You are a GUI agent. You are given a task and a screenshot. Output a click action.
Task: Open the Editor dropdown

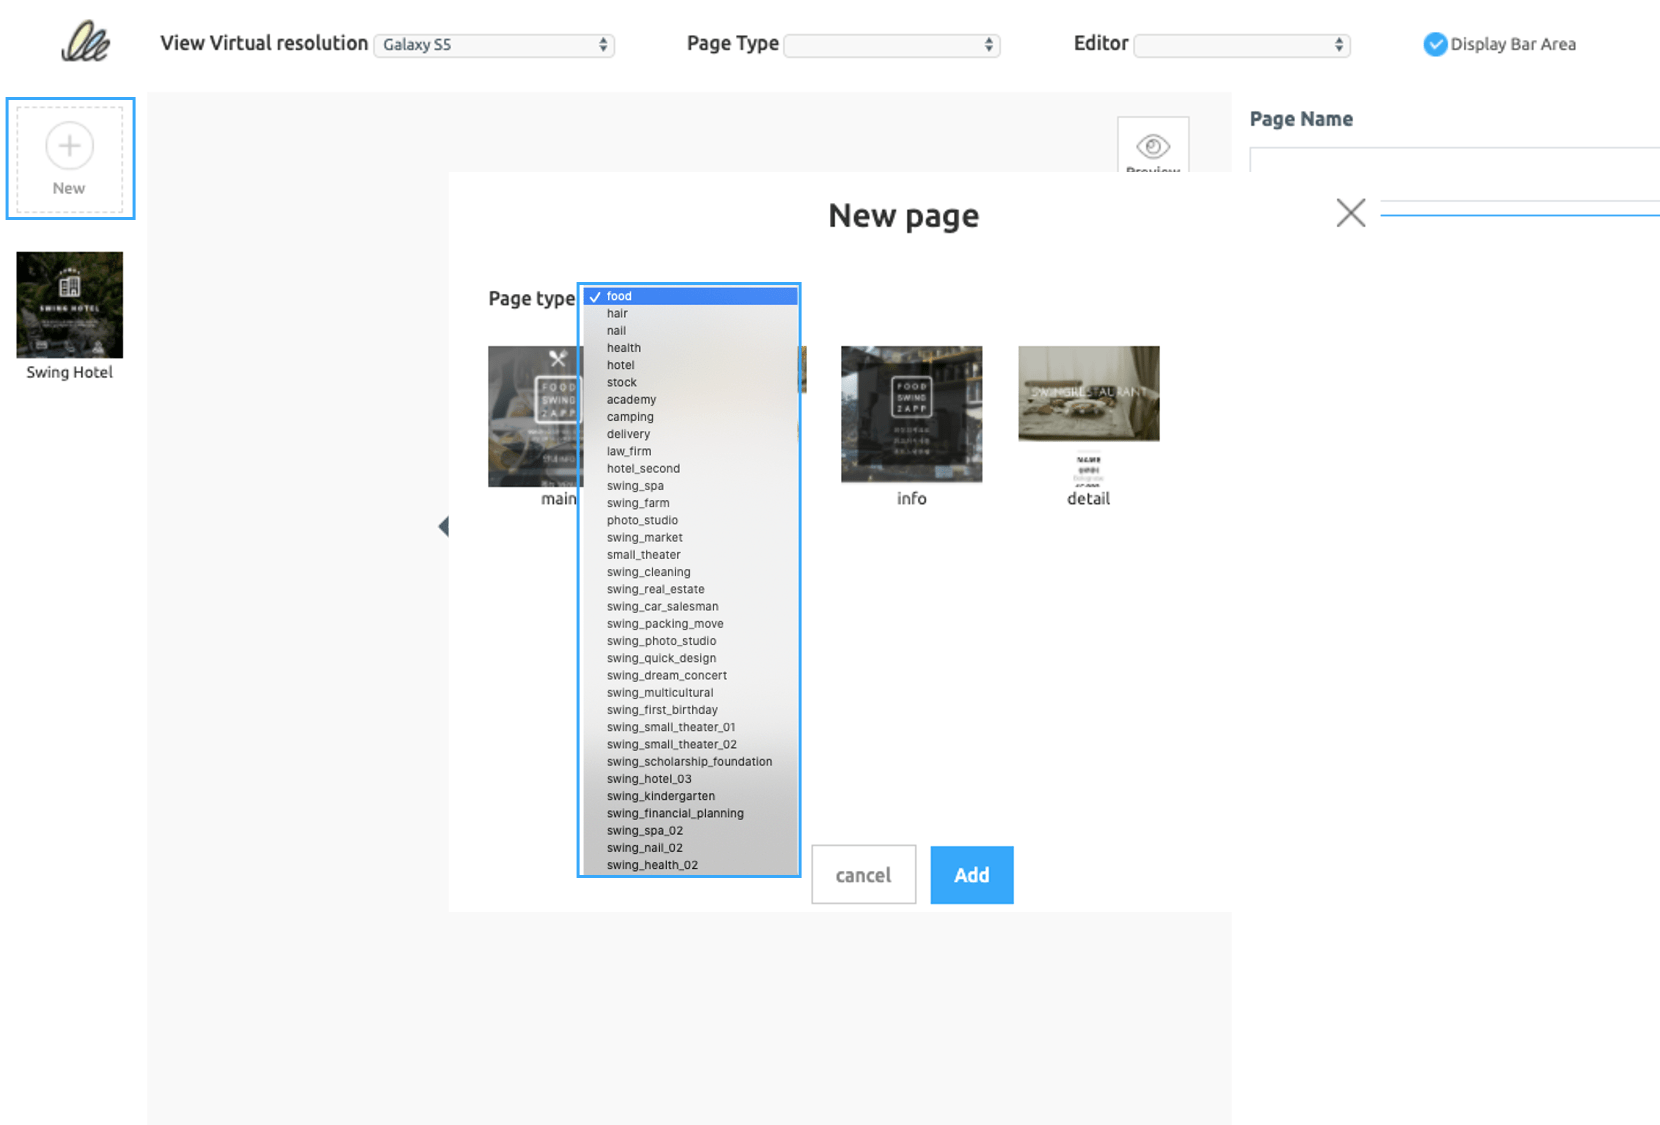coord(1241,45)
